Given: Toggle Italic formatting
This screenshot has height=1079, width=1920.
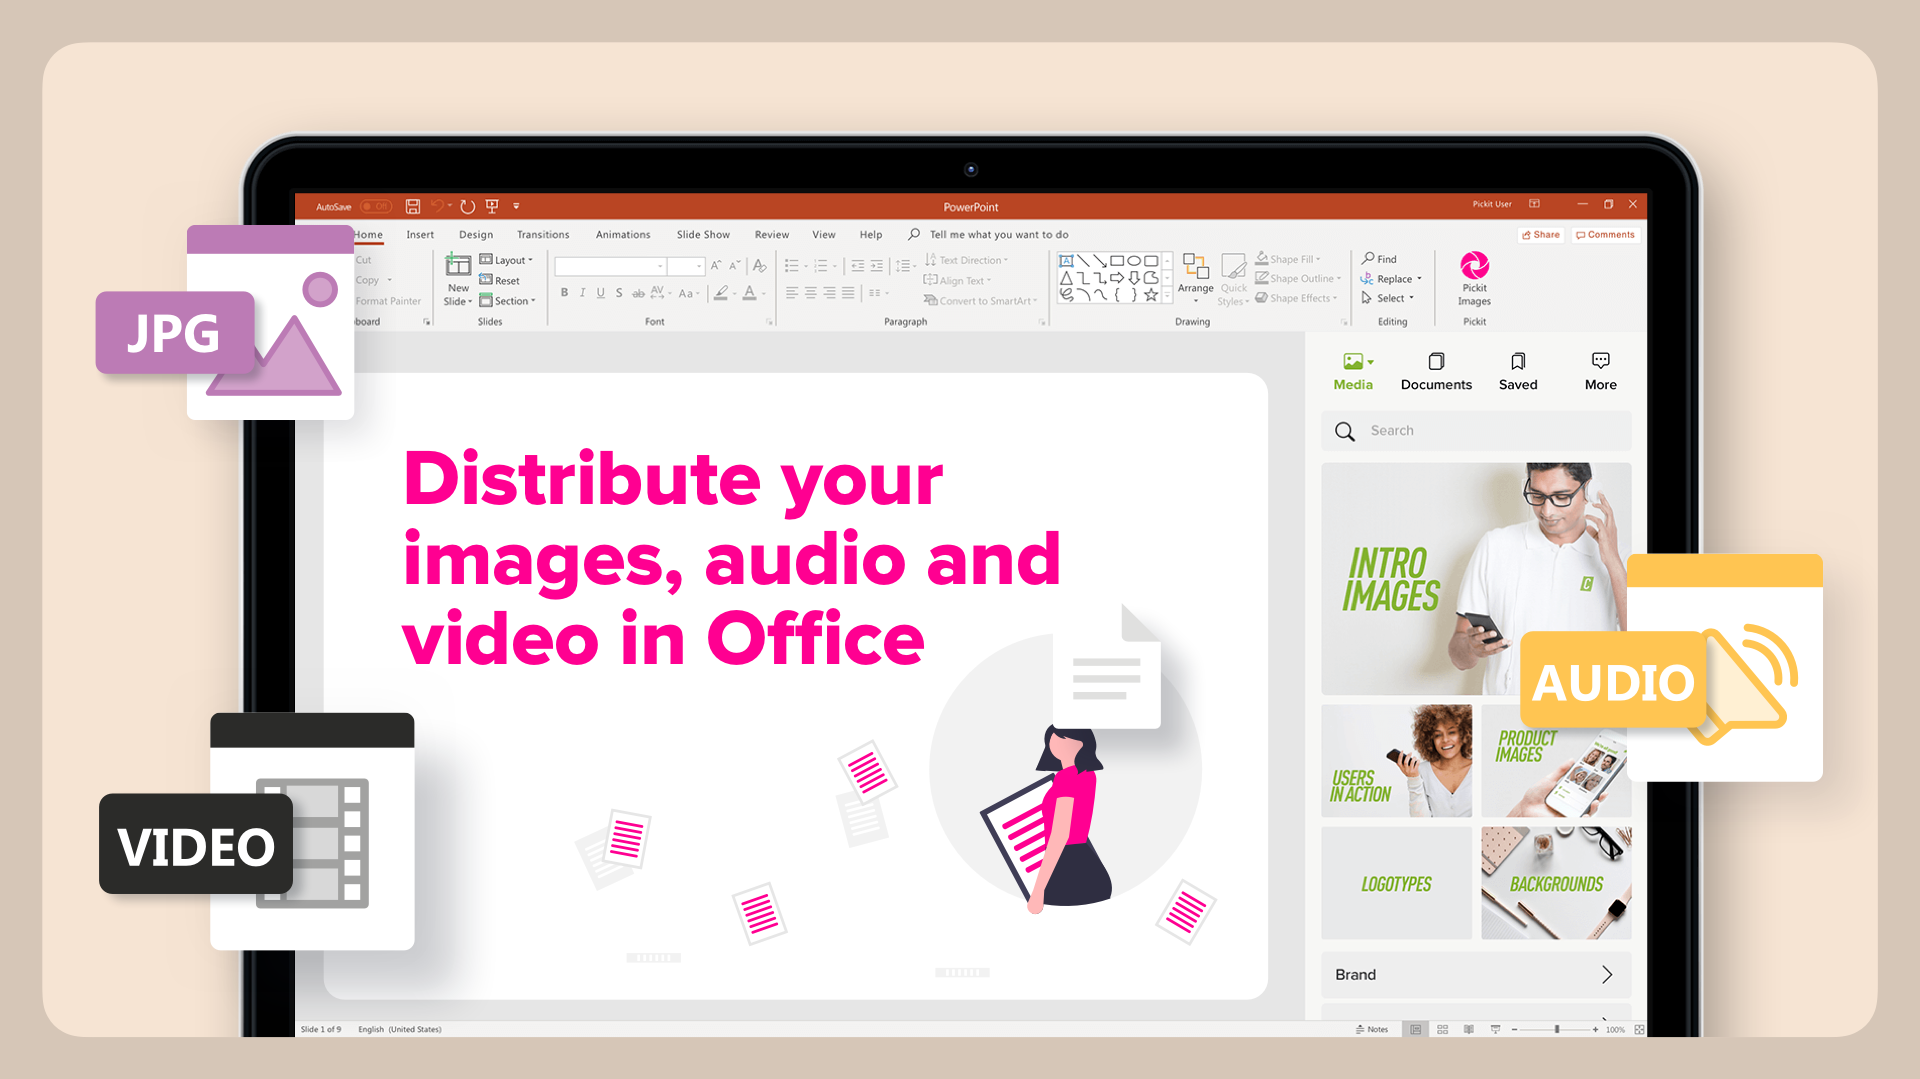Looking at the screenshot, I should tap(582, 293).
